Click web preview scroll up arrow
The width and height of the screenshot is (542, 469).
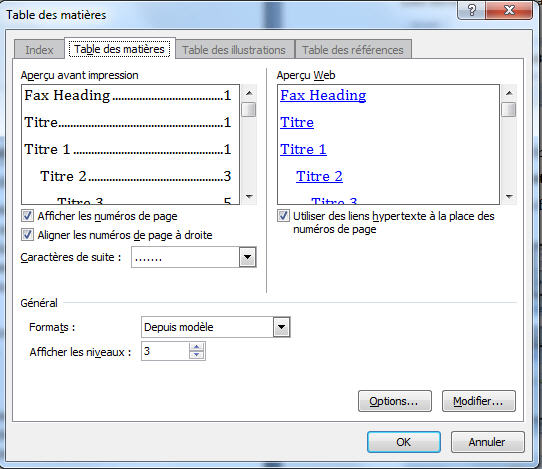[508, 93]
